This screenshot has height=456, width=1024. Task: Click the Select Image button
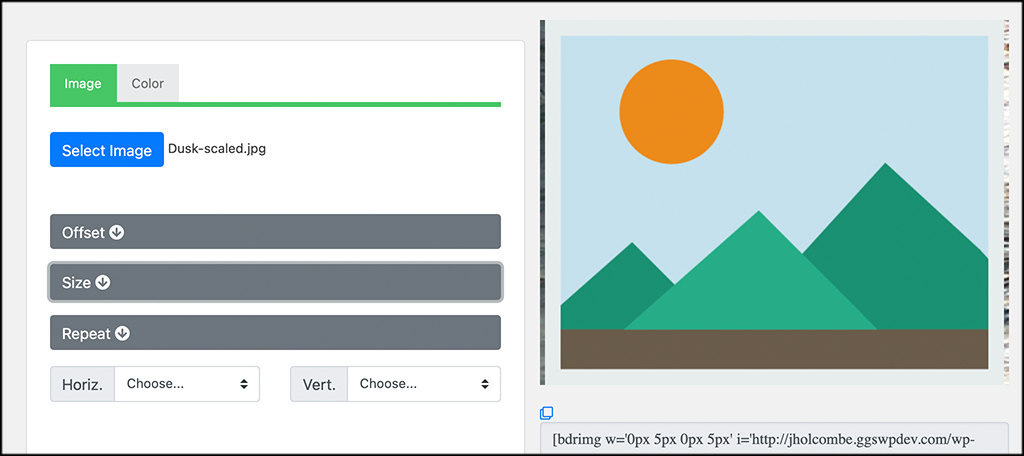pyautogui.click(x=107, y=150)
